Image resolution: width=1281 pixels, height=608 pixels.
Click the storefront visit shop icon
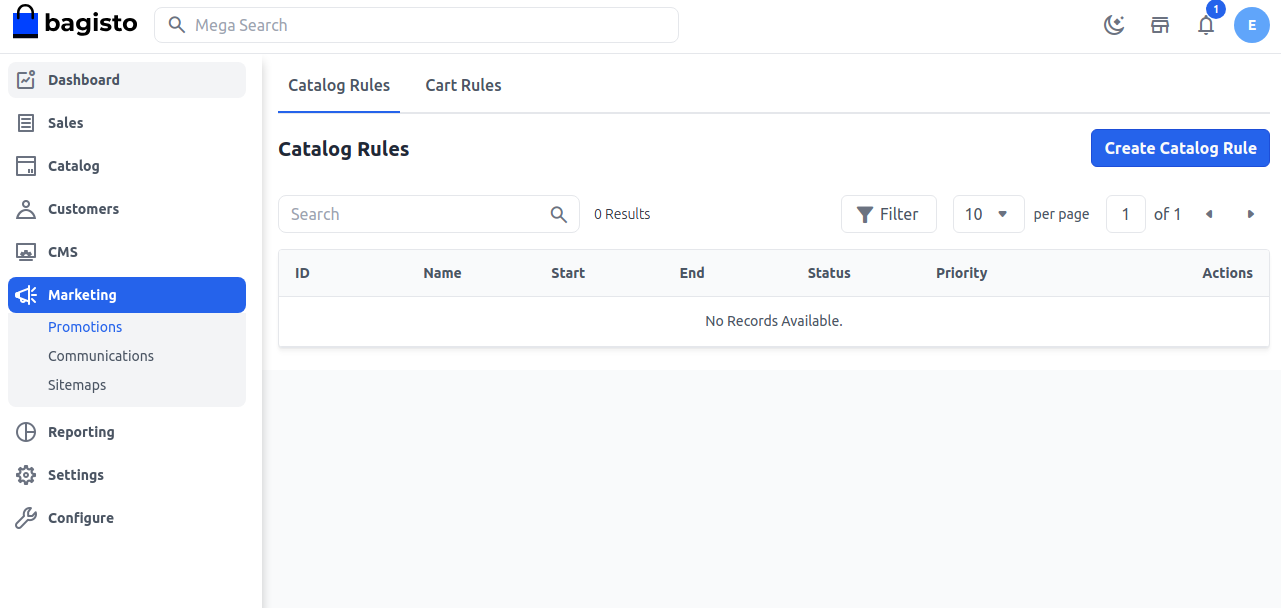click(x=1160, y=25)
